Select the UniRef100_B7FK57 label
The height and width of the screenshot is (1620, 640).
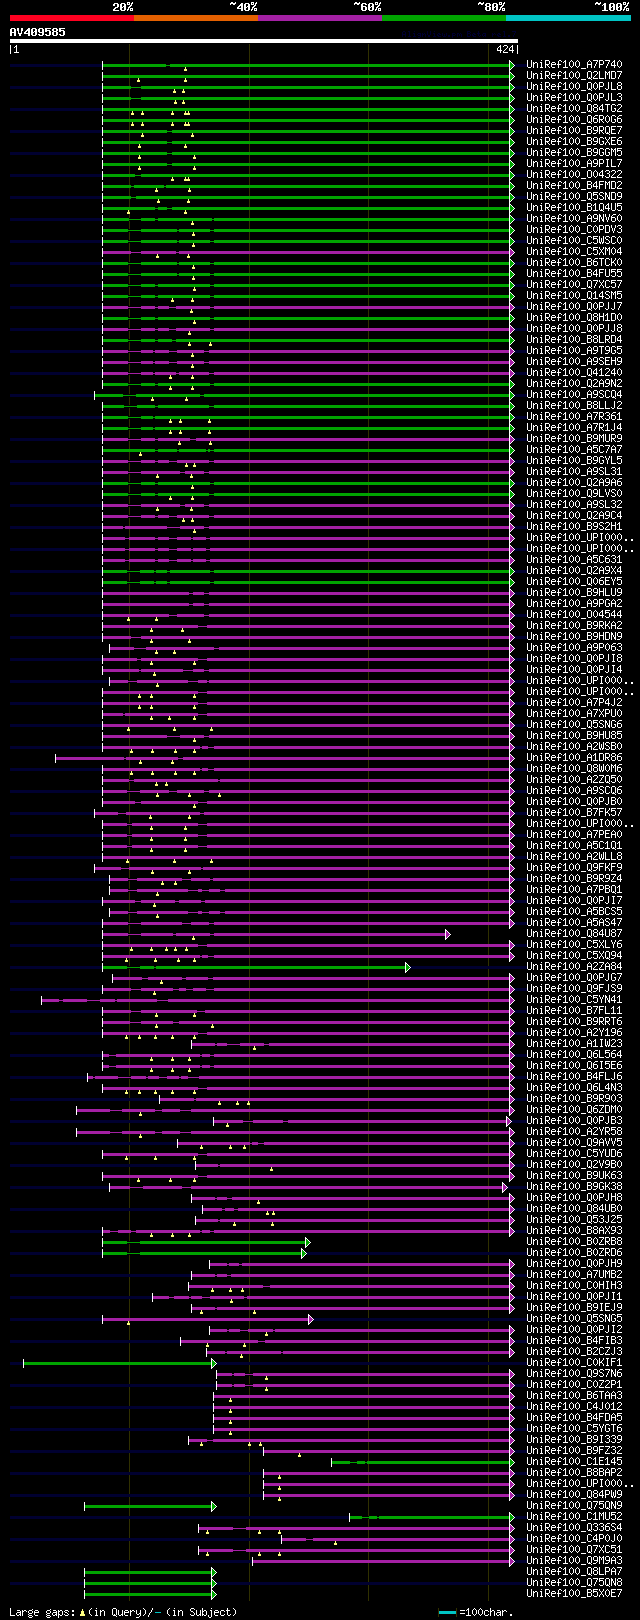point(574,812)
